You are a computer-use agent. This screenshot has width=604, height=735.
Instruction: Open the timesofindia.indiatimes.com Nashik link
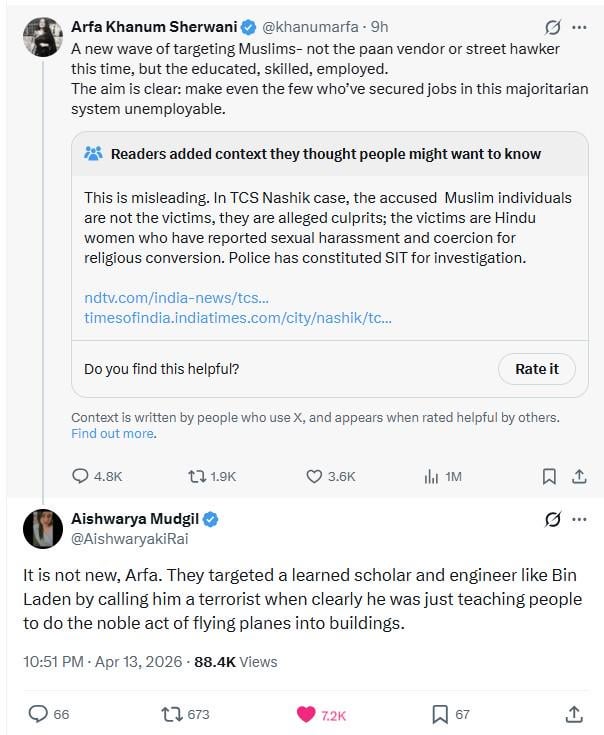pyautogui.click(x=237, y=318)
